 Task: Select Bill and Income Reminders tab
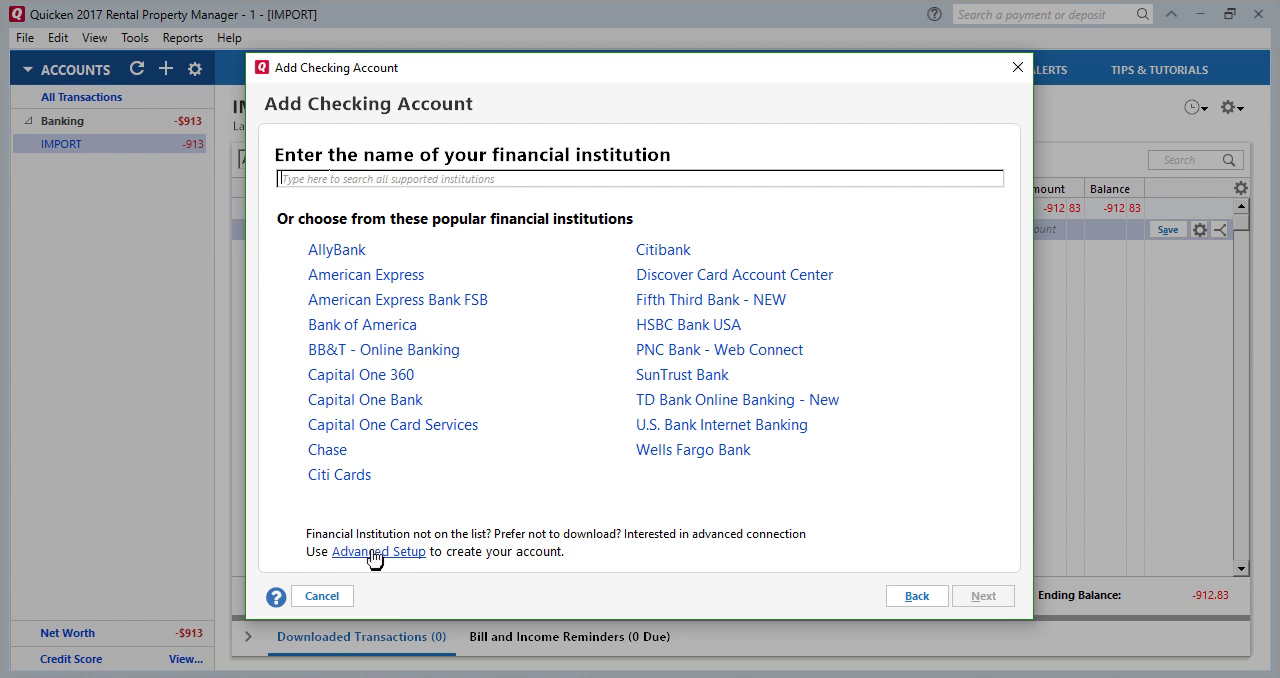tap(569, 637)
